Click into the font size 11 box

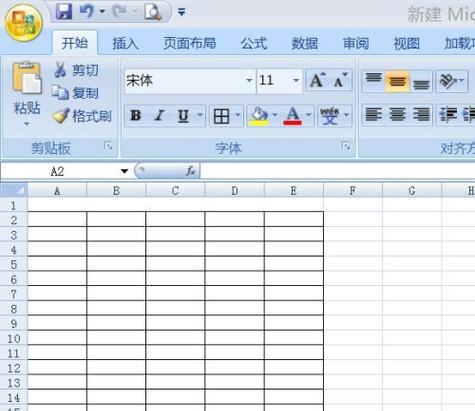(273, 80)
